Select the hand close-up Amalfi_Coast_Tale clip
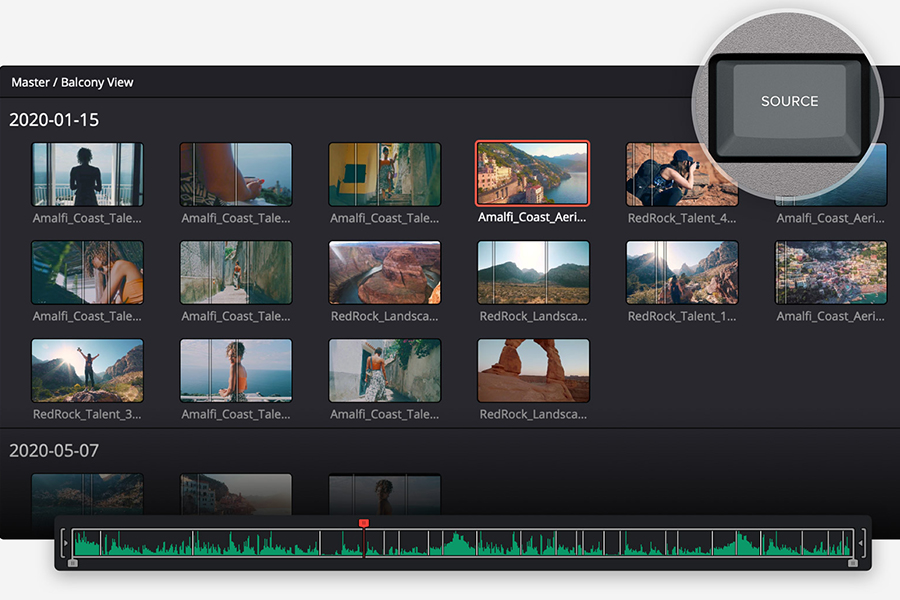 tap(236, 175)
